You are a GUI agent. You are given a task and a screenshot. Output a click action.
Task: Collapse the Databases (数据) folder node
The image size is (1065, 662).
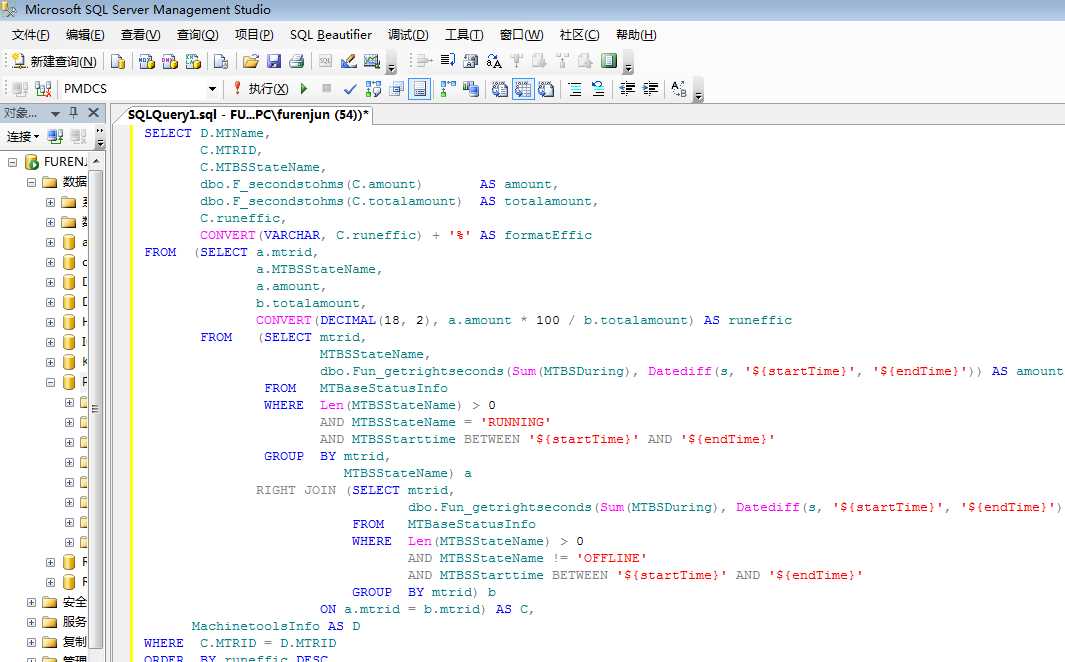click(x=31, y=182)
